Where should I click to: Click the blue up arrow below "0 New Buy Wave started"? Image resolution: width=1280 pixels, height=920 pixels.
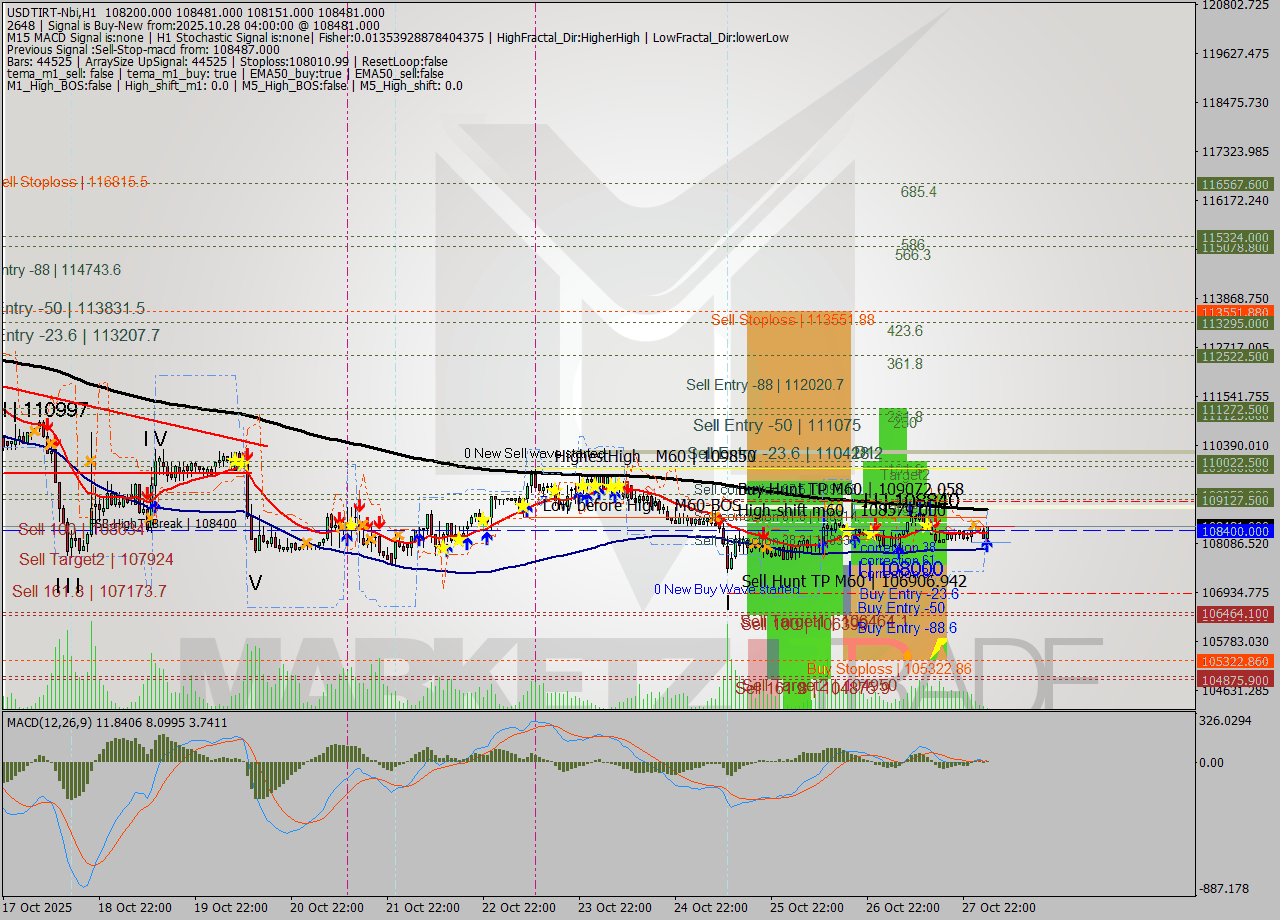[x=898, y=550]
